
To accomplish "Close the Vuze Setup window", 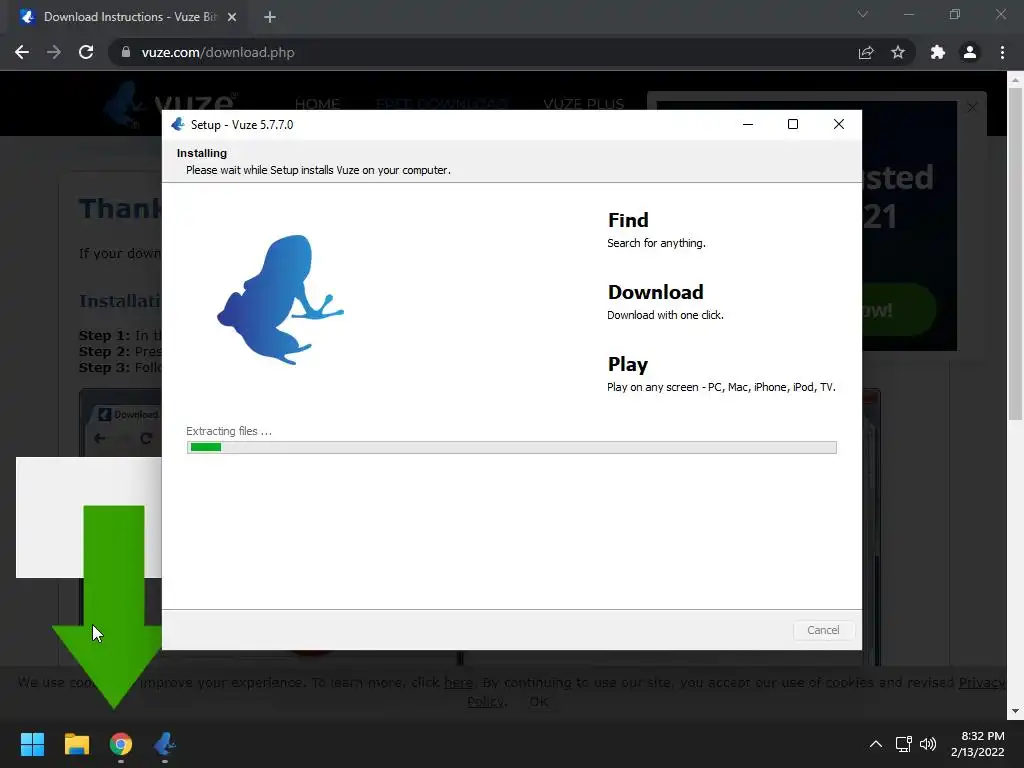I will (839, 124).
